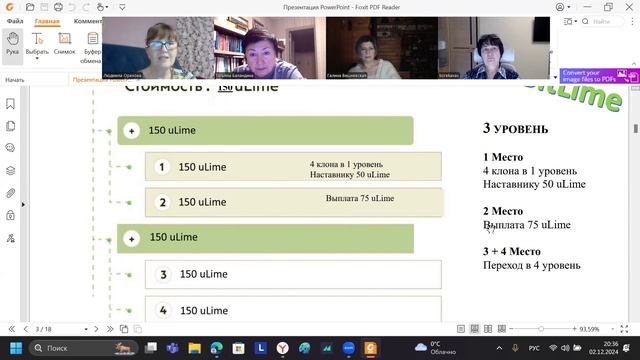
Task: Adjust the zoom slider handle
Action: (x=541, y=329)
